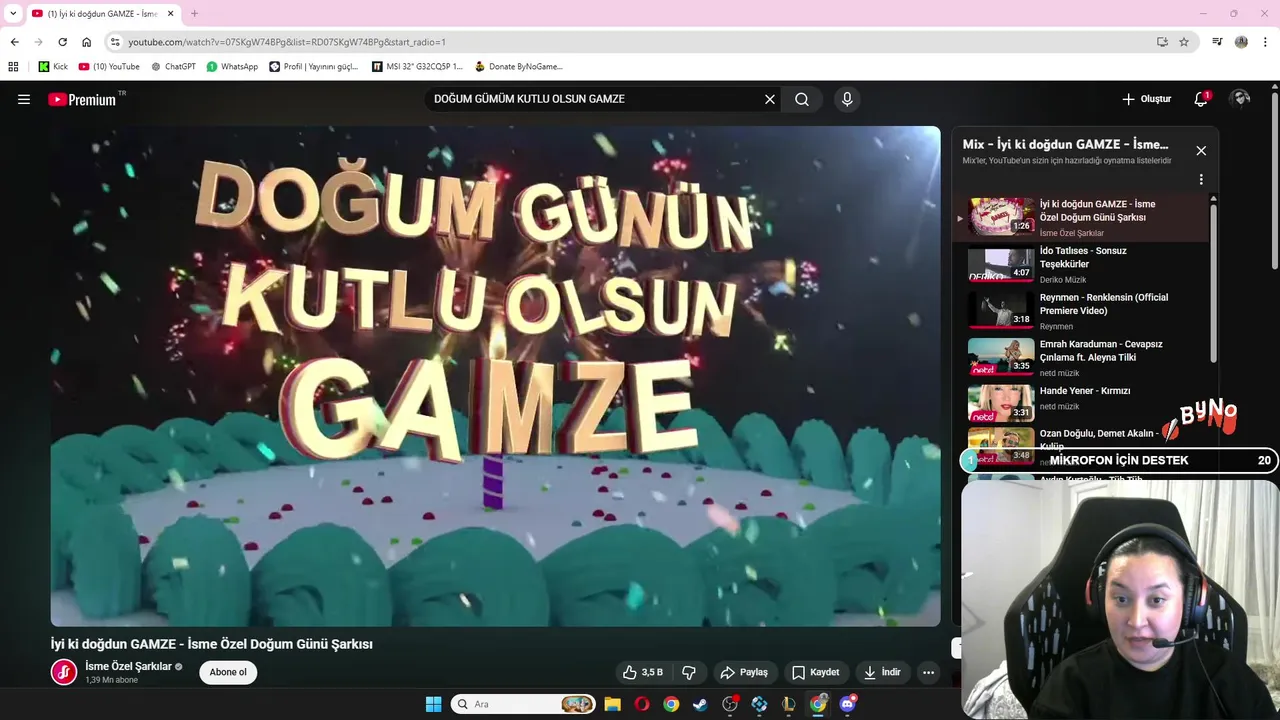The height and width of the screenshot is (720, 1280).
Task: Download the video with İndir
Action: (882, 672)
